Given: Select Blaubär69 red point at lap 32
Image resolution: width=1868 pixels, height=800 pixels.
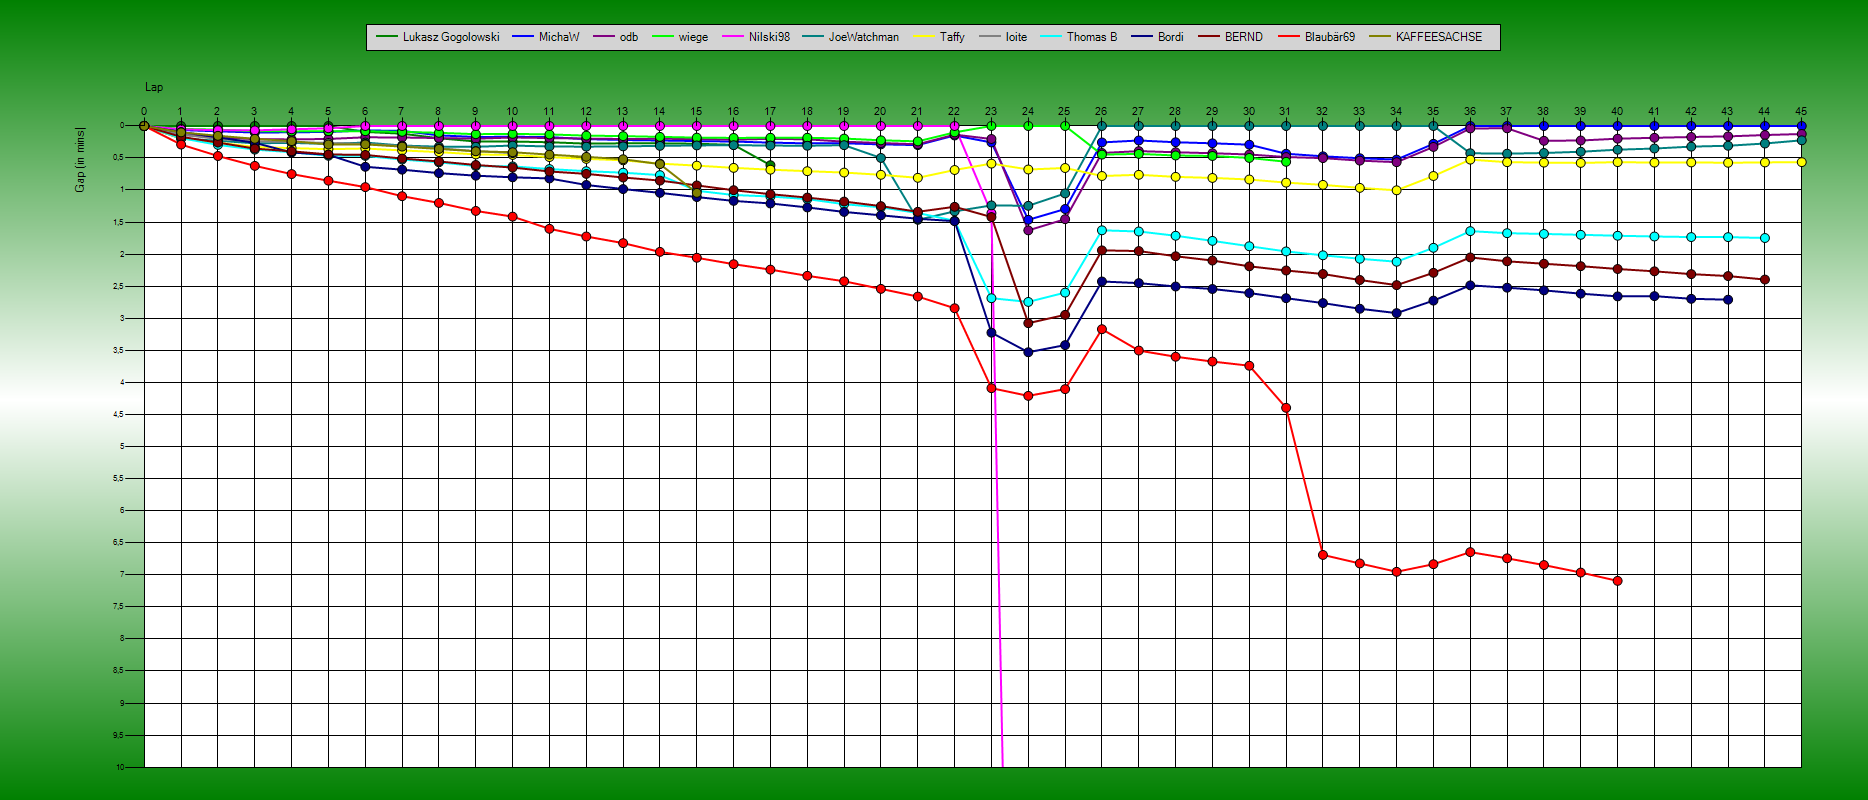Looking at the screenshot, I should (x=1323, y=555).
